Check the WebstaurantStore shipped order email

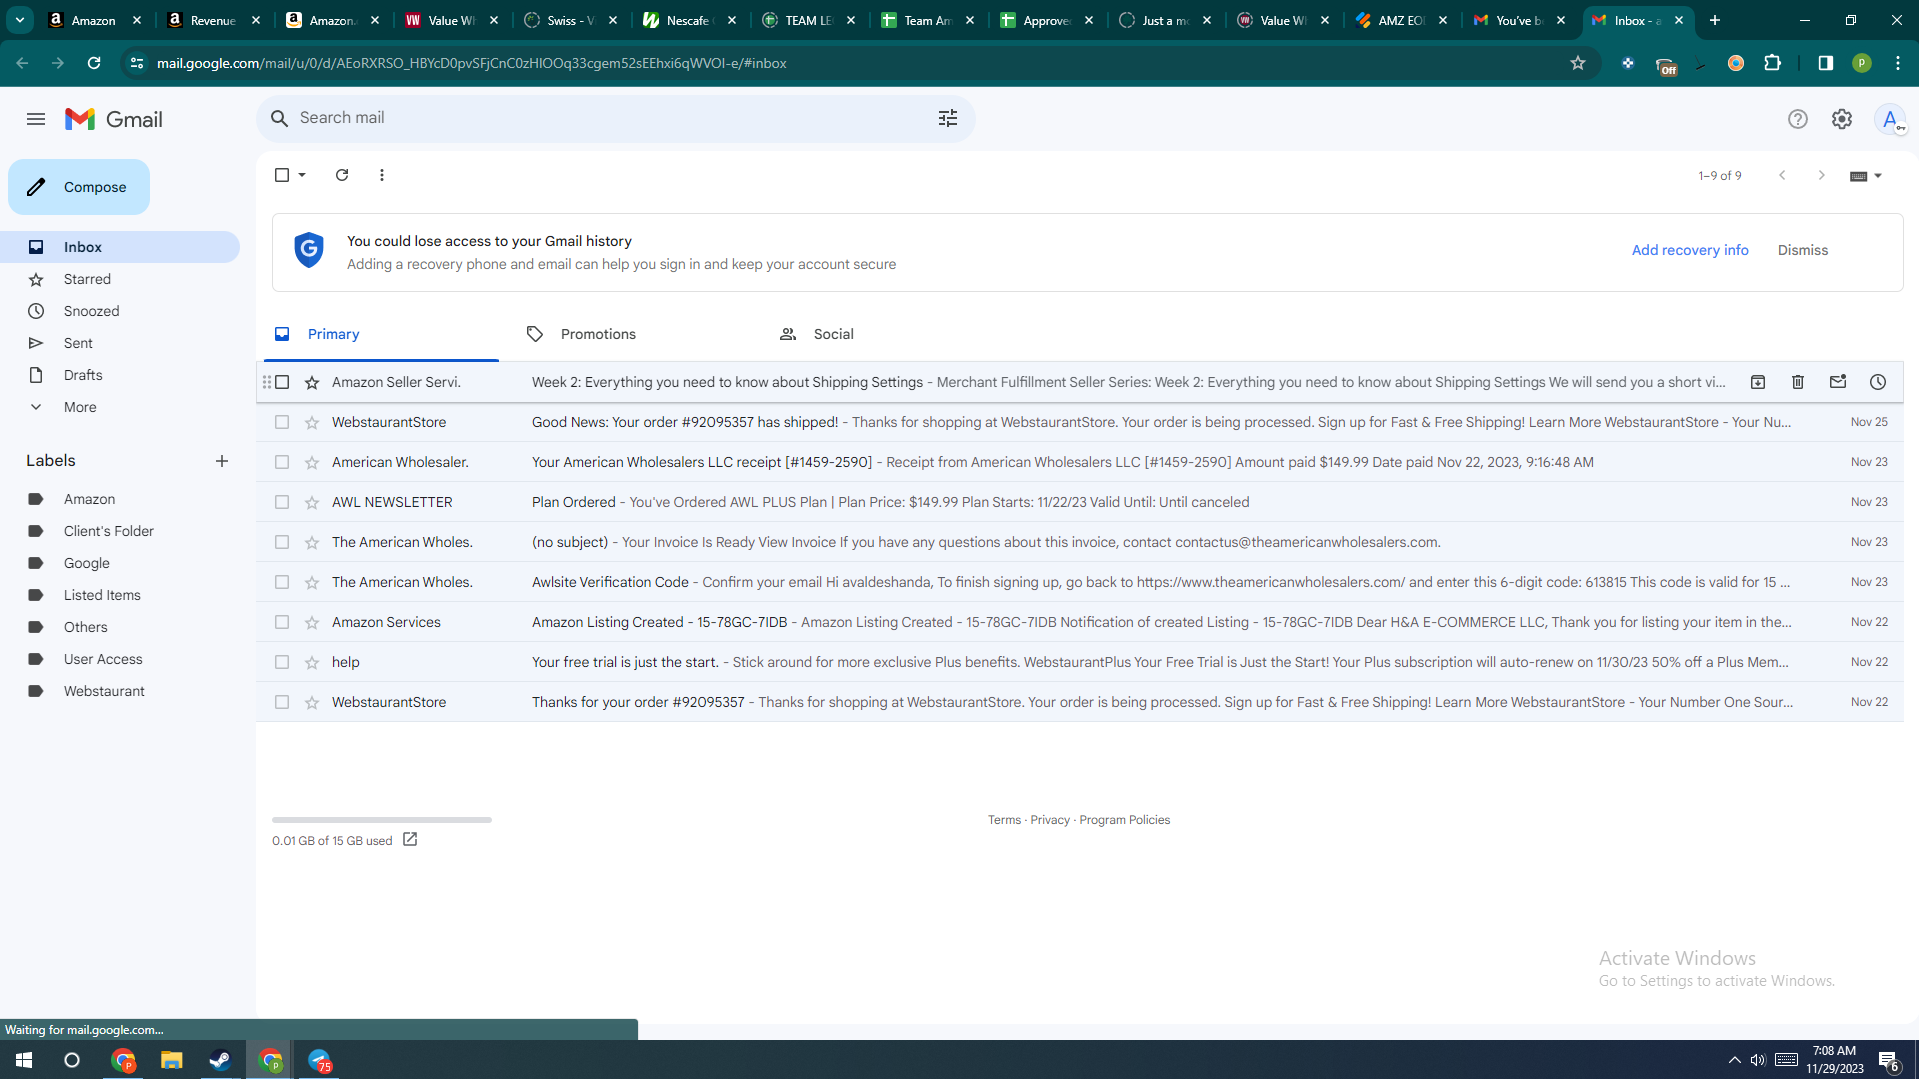tap(282, 422)
